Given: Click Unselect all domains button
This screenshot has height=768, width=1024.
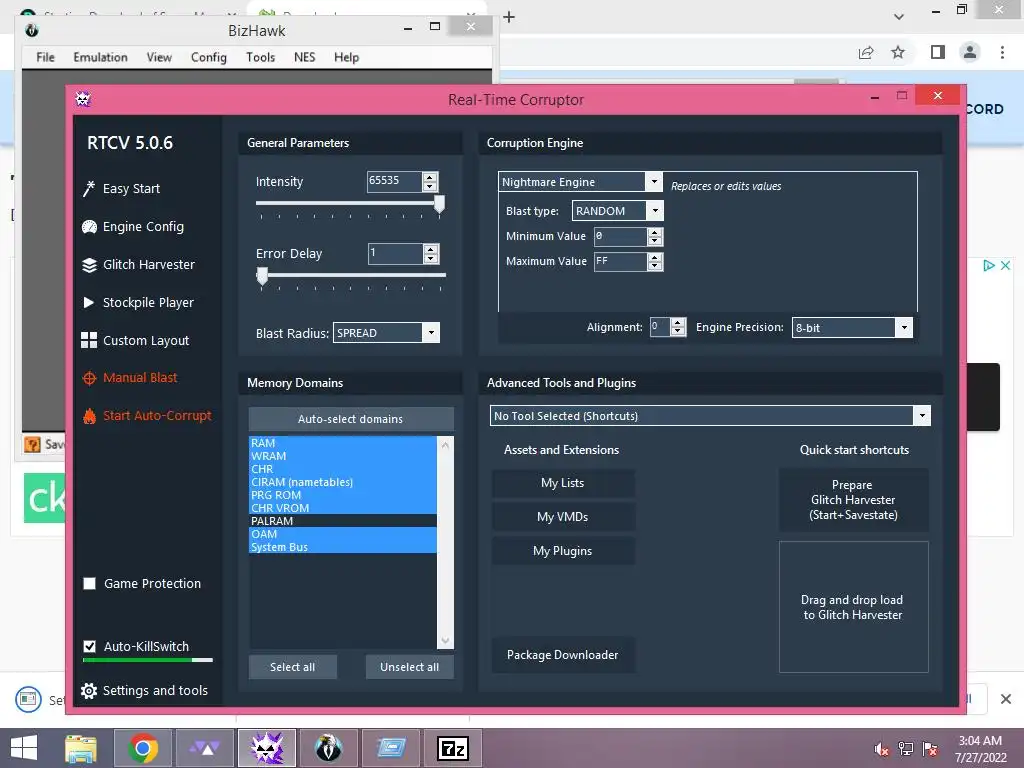Looking at the screenshot, I should point(409,667).
